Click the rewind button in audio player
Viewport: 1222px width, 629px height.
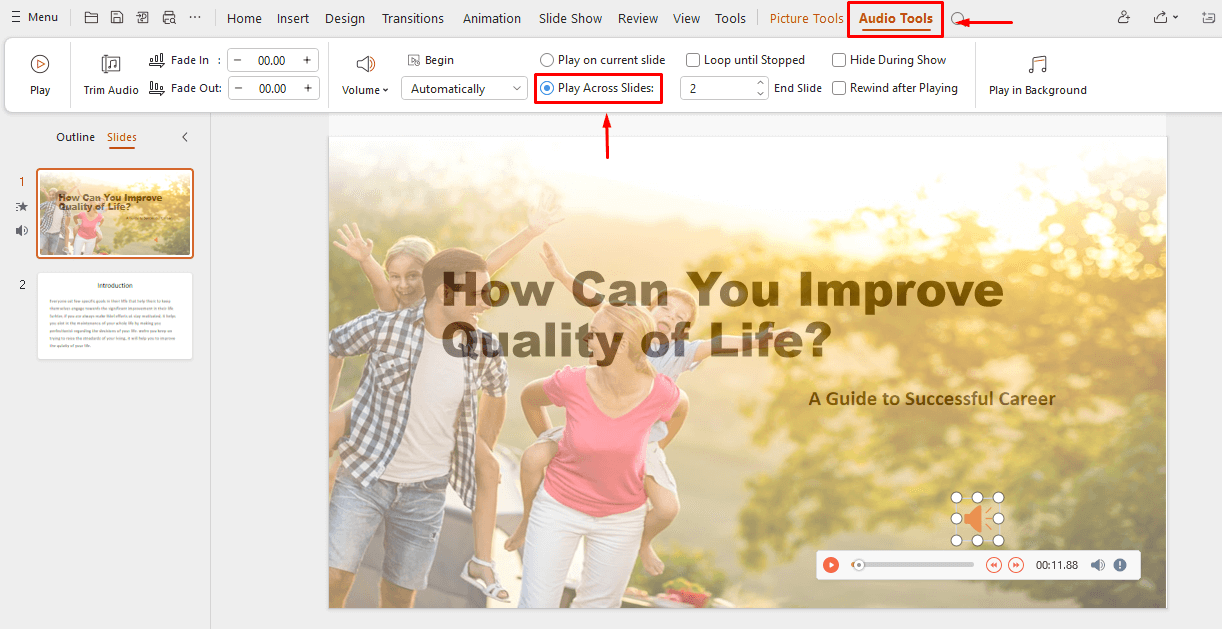coord(994,565)
